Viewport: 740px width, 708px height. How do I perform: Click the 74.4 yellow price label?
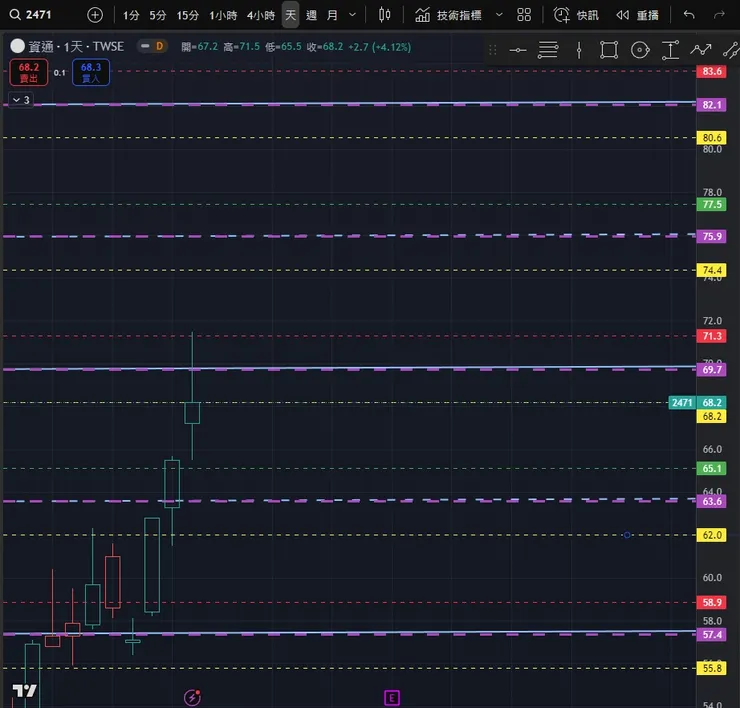click(712, 270)
